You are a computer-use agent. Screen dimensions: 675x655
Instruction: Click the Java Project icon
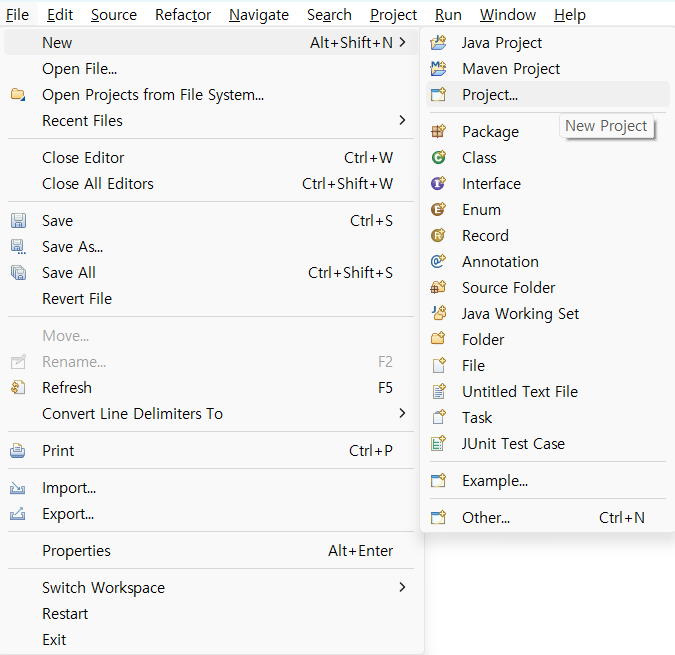click(438, 43)
